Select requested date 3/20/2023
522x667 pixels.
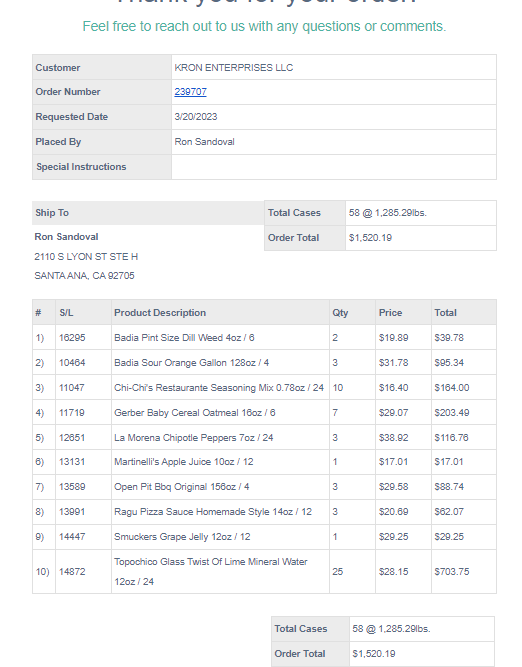[196, 117]
